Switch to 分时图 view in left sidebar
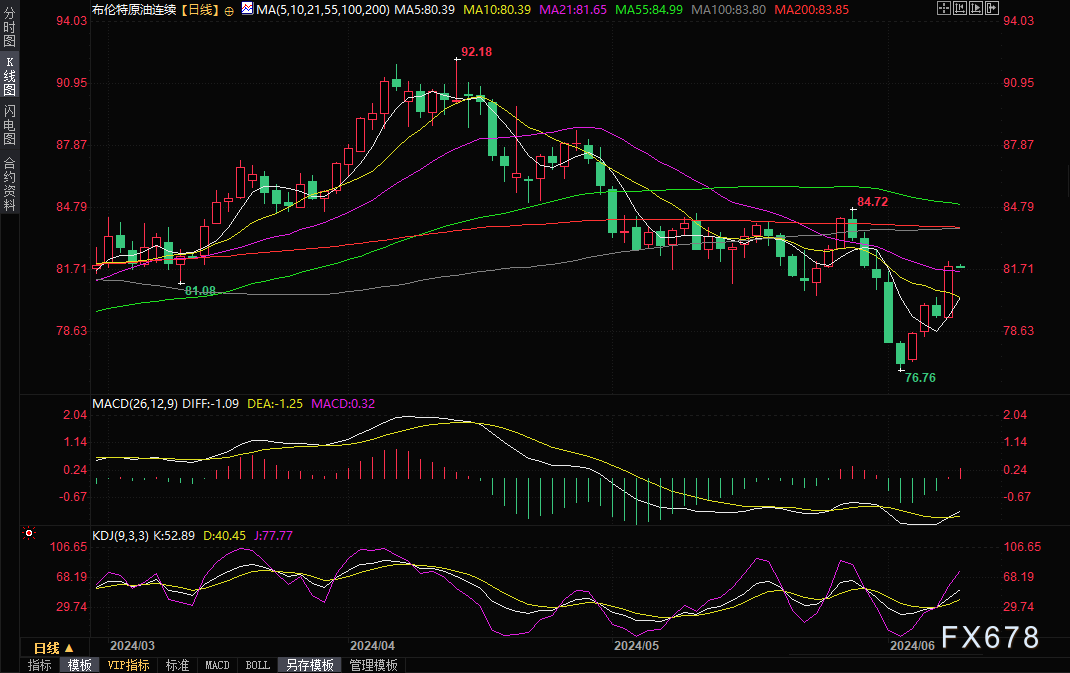The image size is (1070, 673). coord(9,24)
